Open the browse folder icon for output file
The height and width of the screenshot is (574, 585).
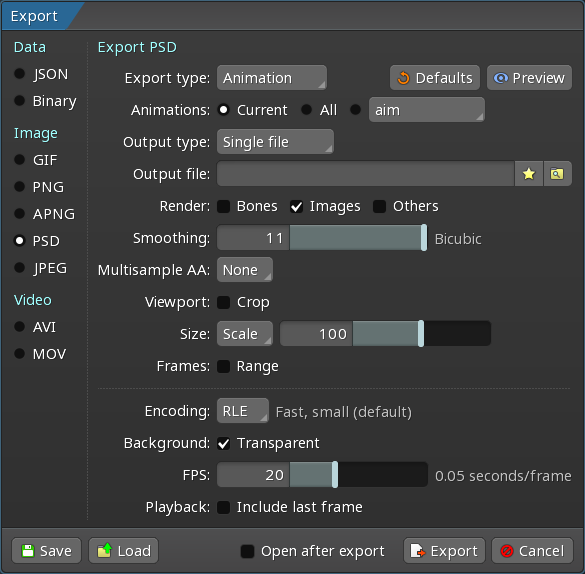[557, 174]
